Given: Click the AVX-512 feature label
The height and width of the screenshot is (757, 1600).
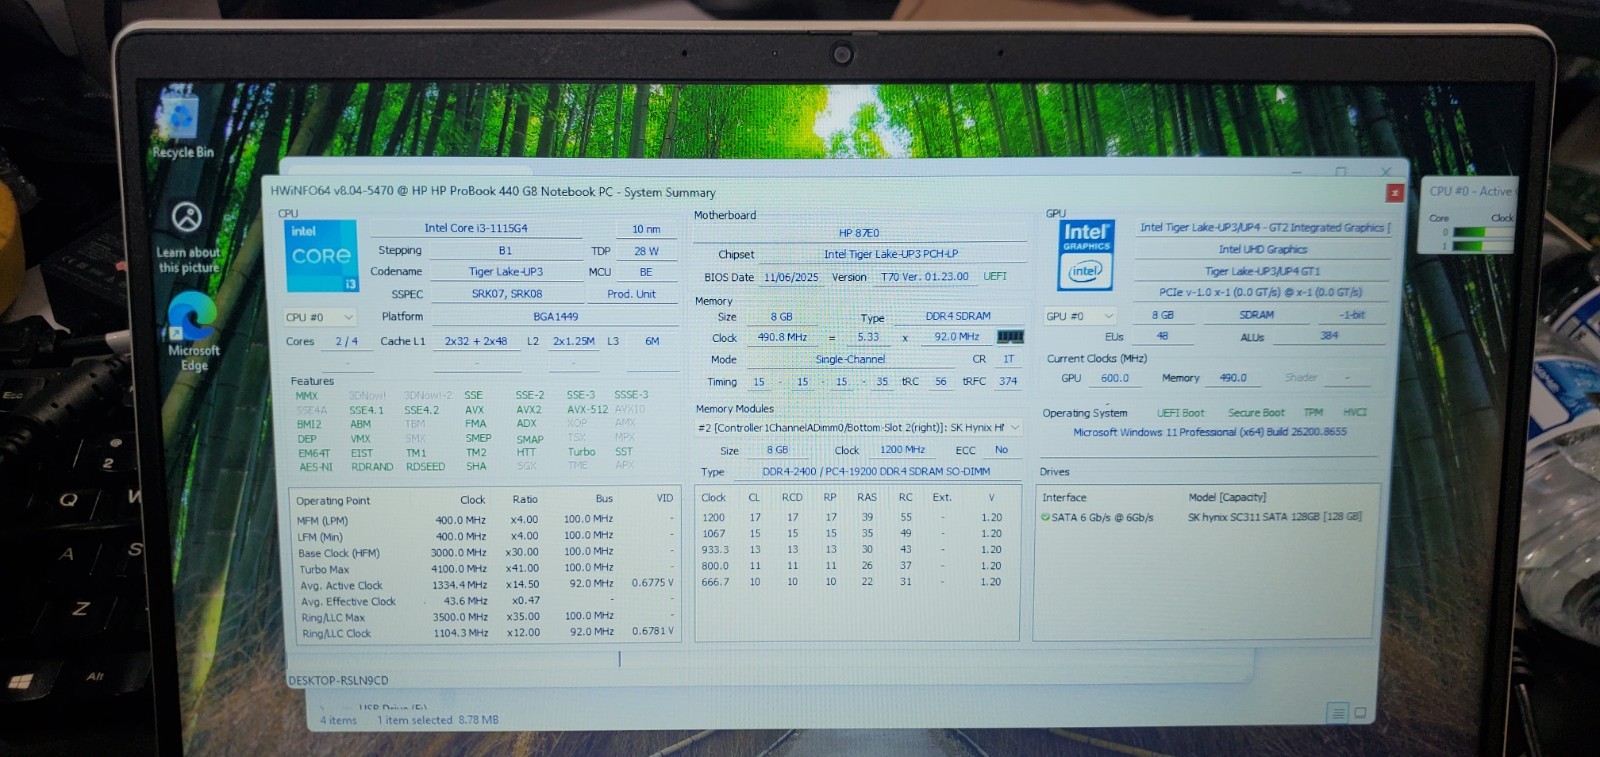Looking at the screenshot, I should (587, 409).
